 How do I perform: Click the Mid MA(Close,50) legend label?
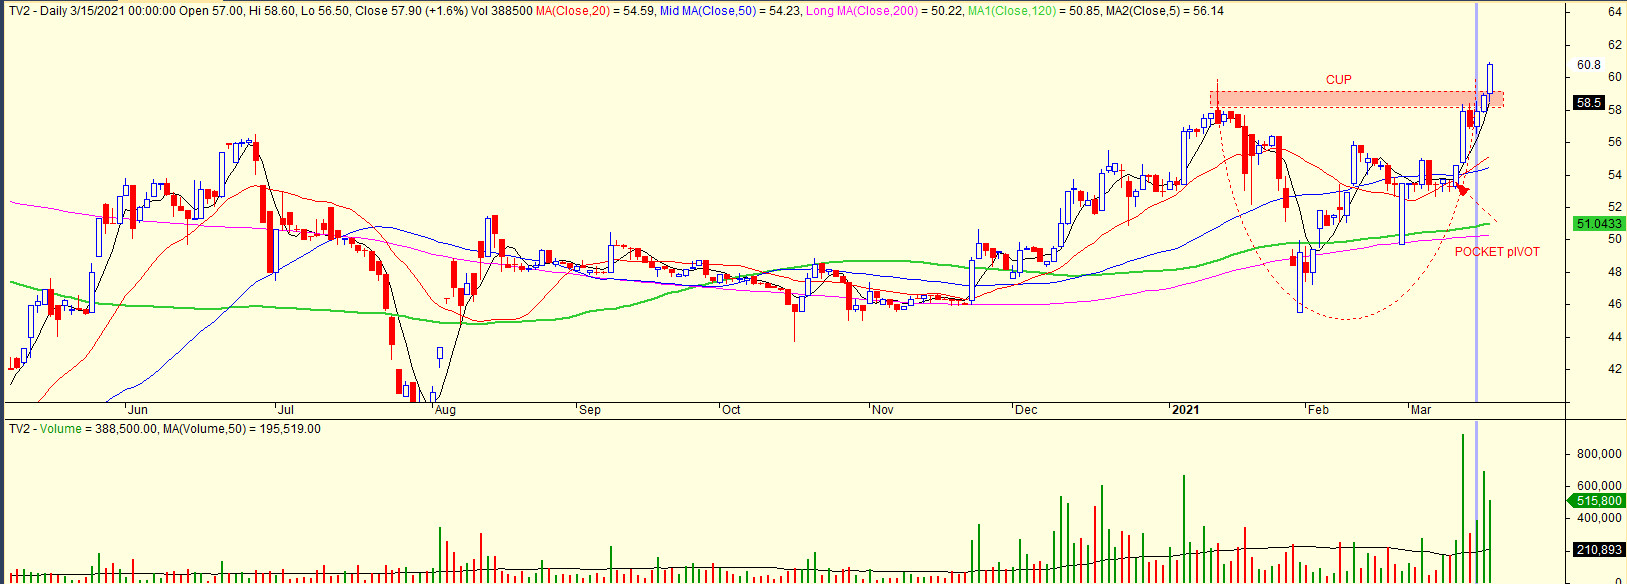click(x=708, y=11)
